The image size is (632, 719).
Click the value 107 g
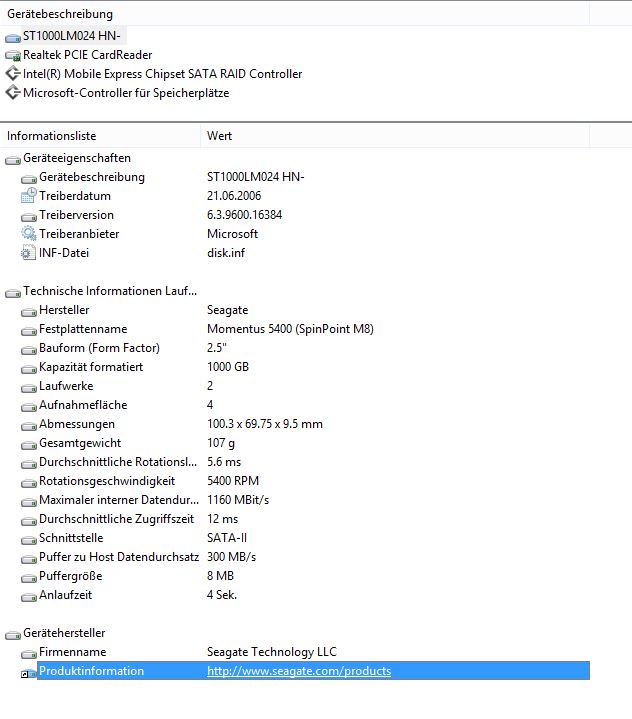[x=221, y=443]
